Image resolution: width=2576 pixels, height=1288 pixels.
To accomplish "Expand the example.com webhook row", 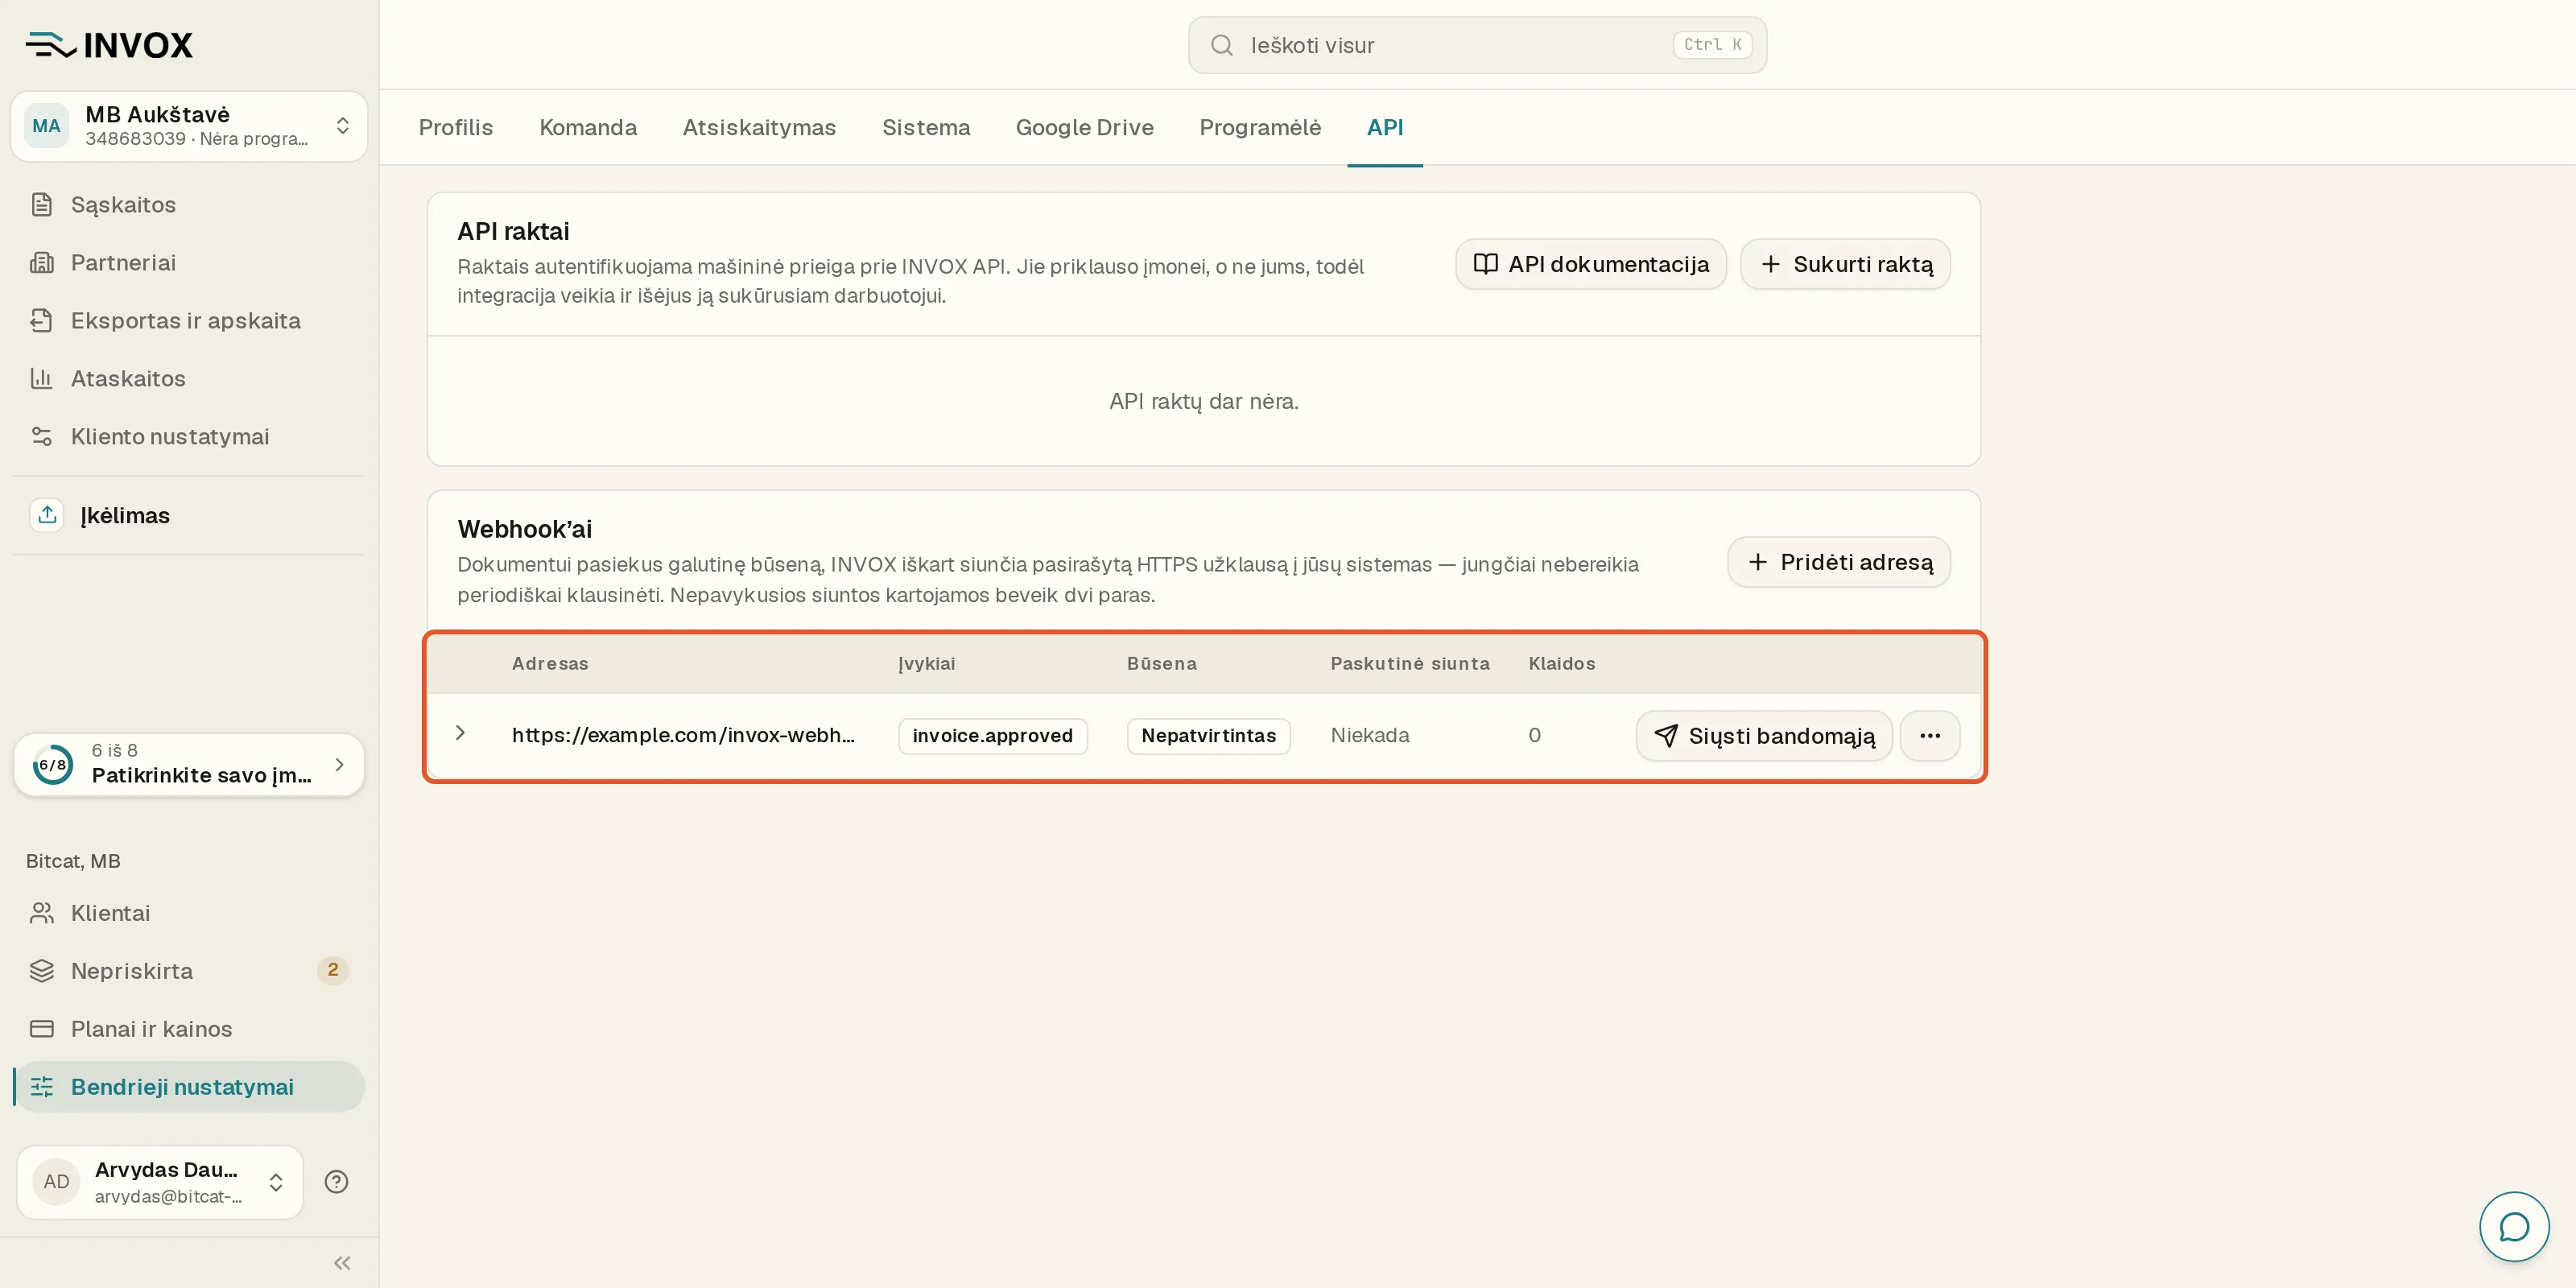I will coord(460,733).
